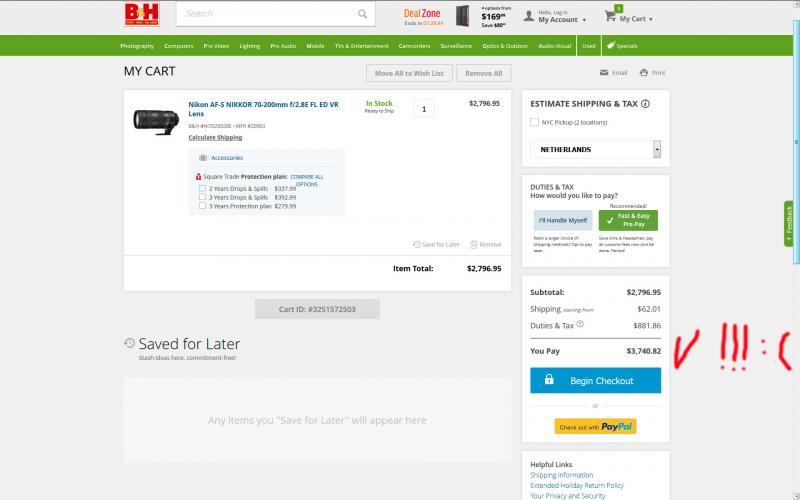Click the quantity field showing 1
This screenshot has width=800, height=500.
point(423,109)
